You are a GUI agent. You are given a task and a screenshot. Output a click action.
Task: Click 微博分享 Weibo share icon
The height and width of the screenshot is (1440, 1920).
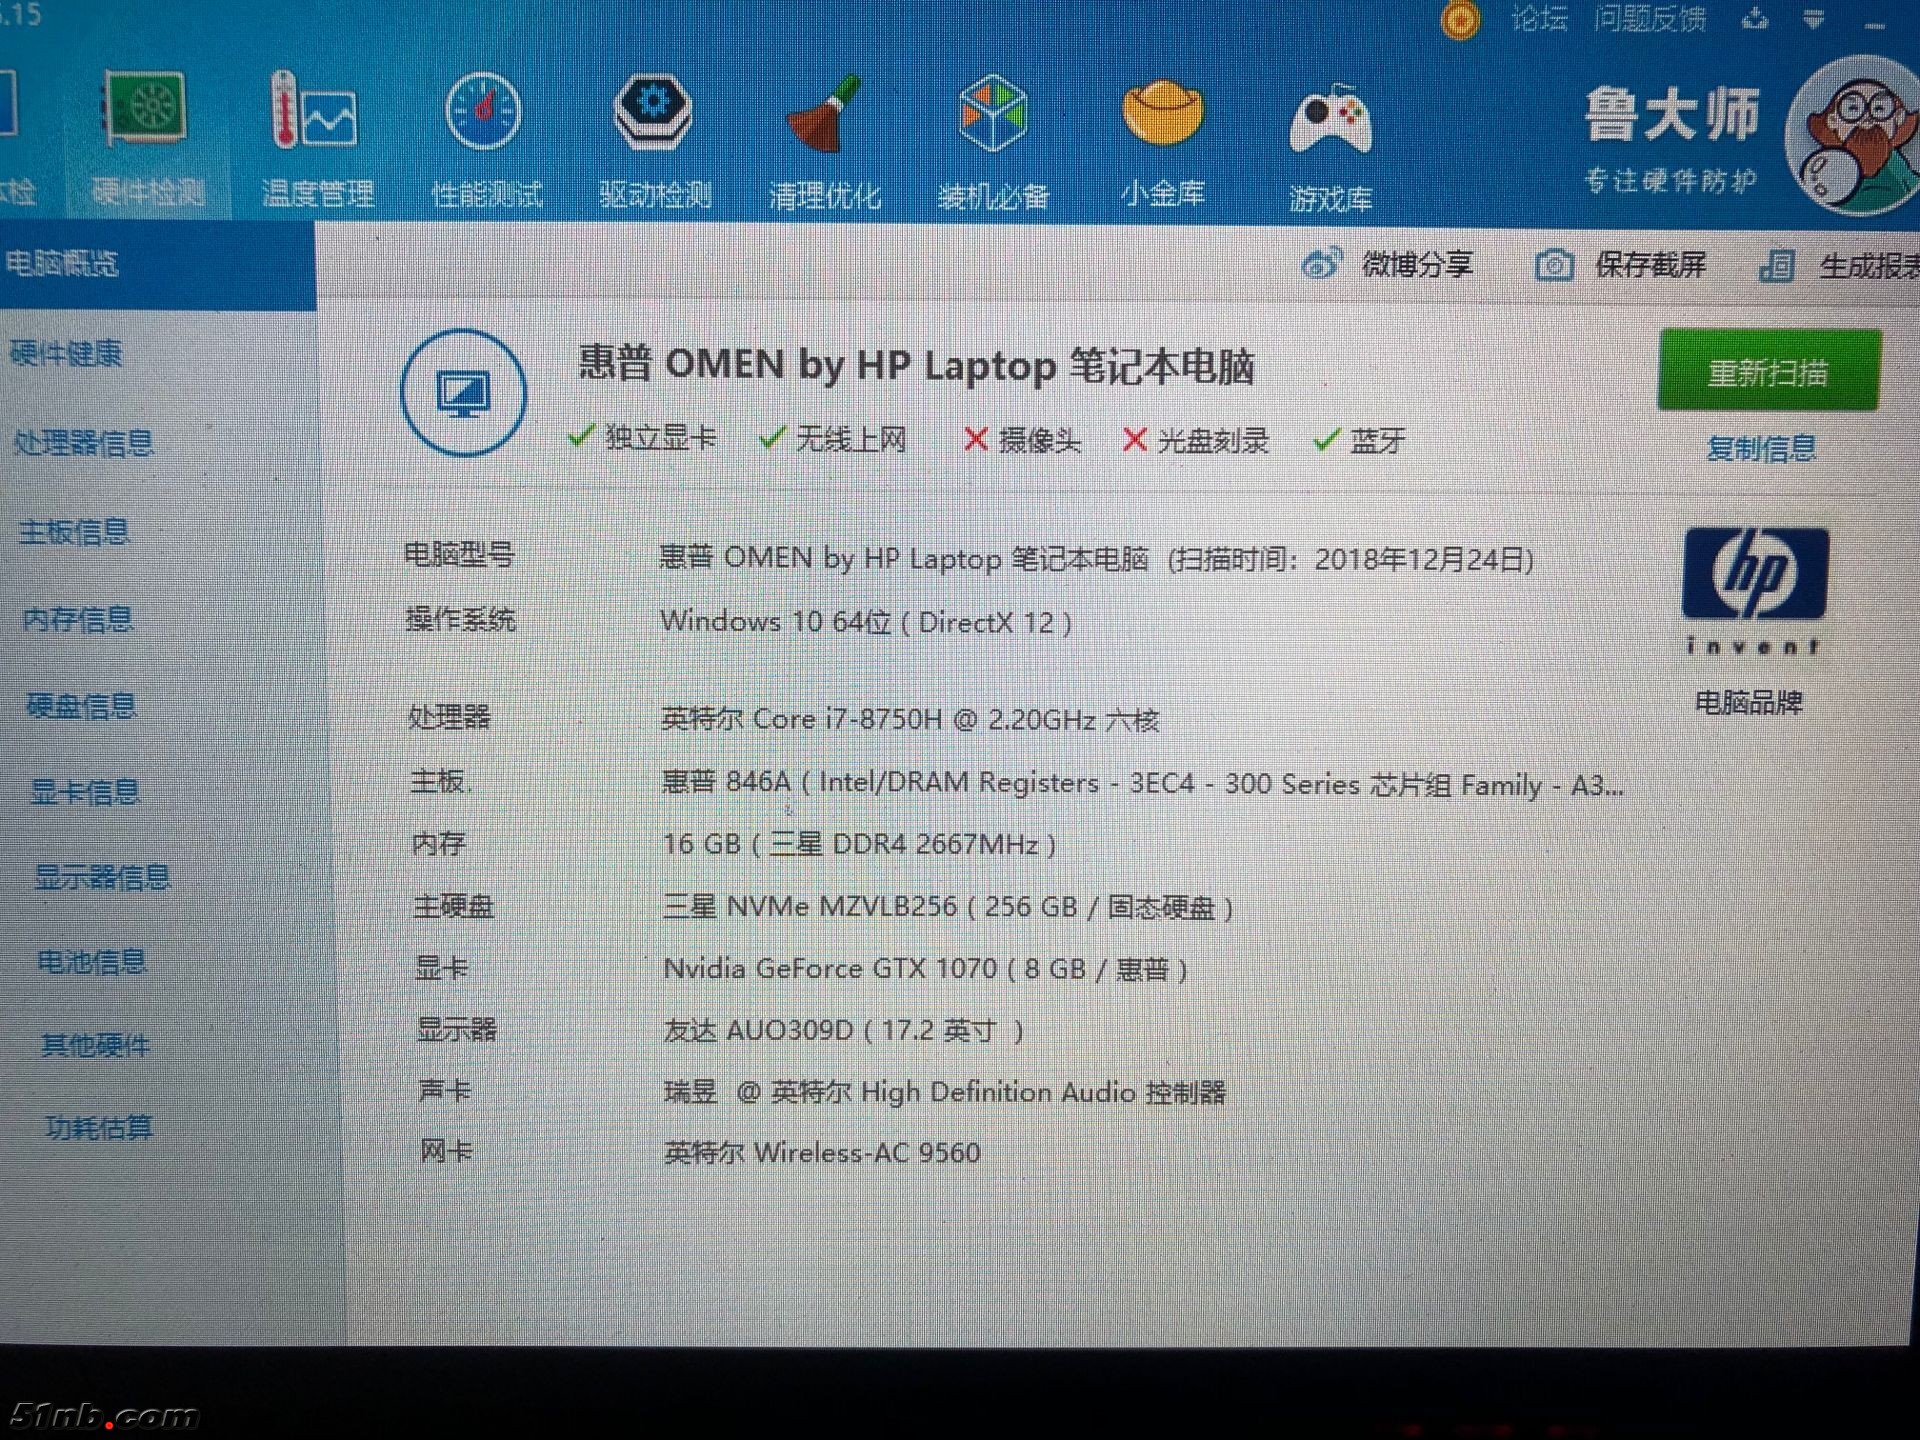[x=1322, y=264]
